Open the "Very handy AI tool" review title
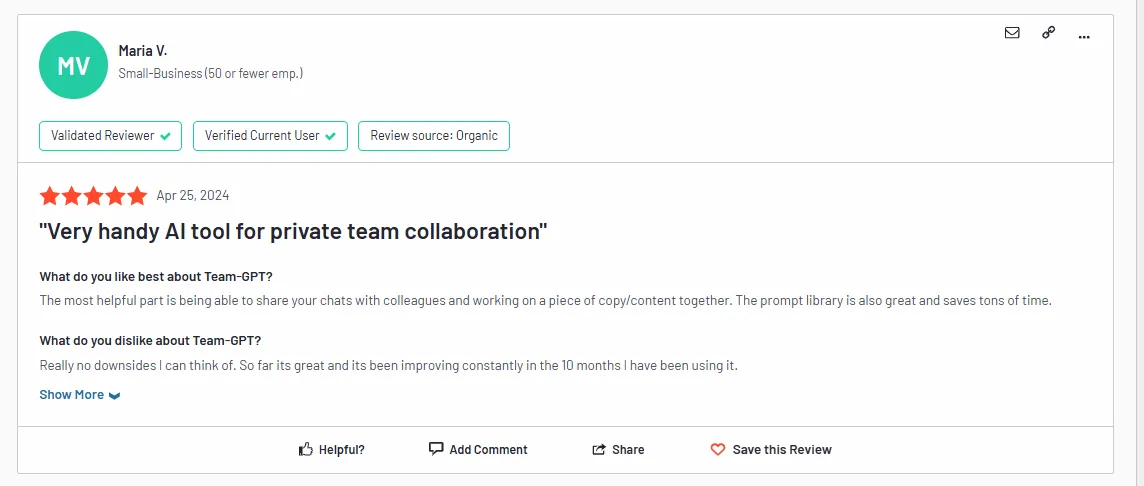 tap(293, 232)
